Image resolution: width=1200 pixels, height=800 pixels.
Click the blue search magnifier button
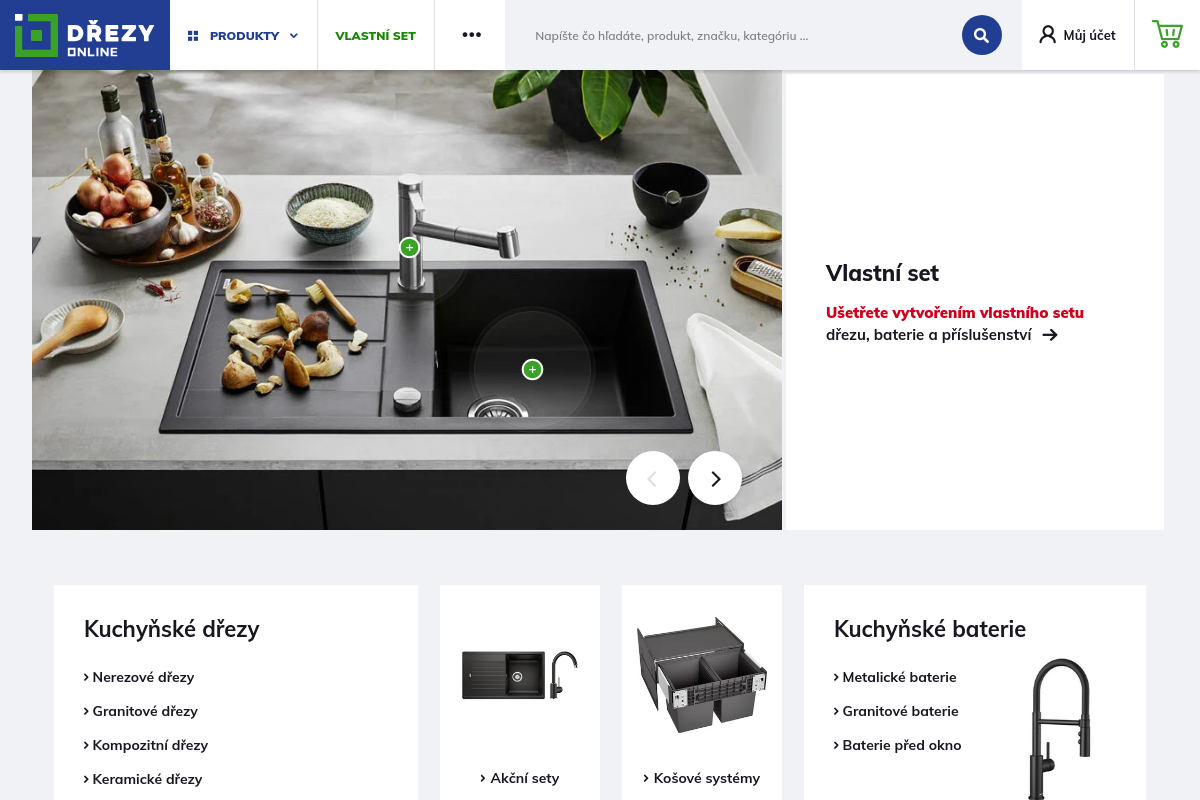[982, 35]
